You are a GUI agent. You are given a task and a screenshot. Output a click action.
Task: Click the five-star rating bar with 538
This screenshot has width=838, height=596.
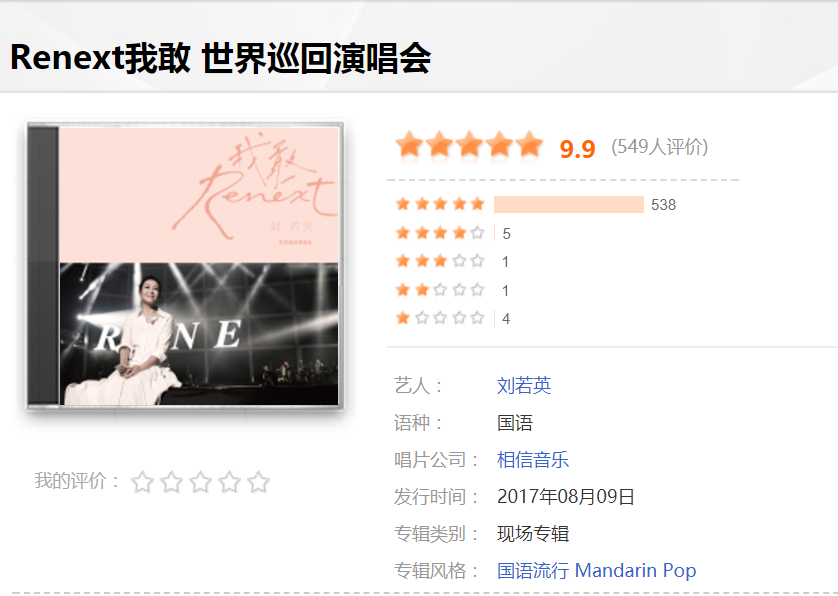click(x=569, y=204)
